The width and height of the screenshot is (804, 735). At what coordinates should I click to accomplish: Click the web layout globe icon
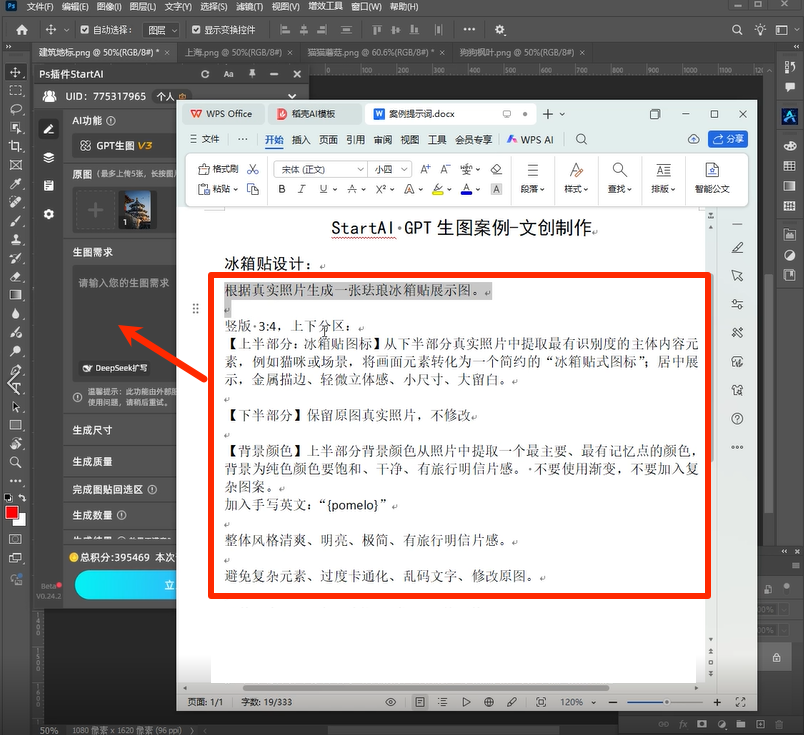(x=489, y=702)
